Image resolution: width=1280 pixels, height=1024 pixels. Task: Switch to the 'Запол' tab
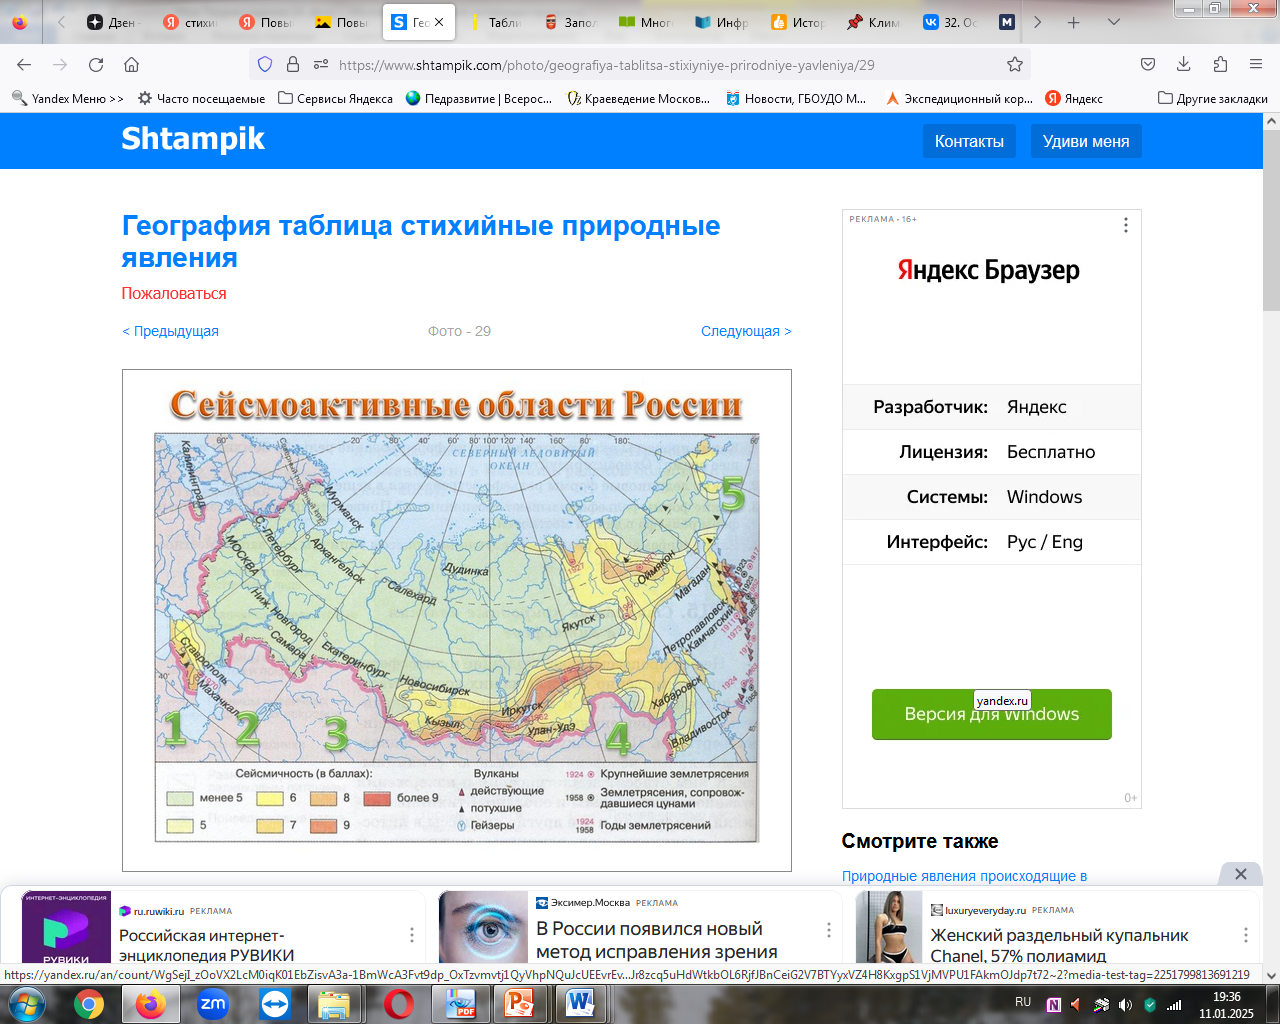click(x=571, y=22)
